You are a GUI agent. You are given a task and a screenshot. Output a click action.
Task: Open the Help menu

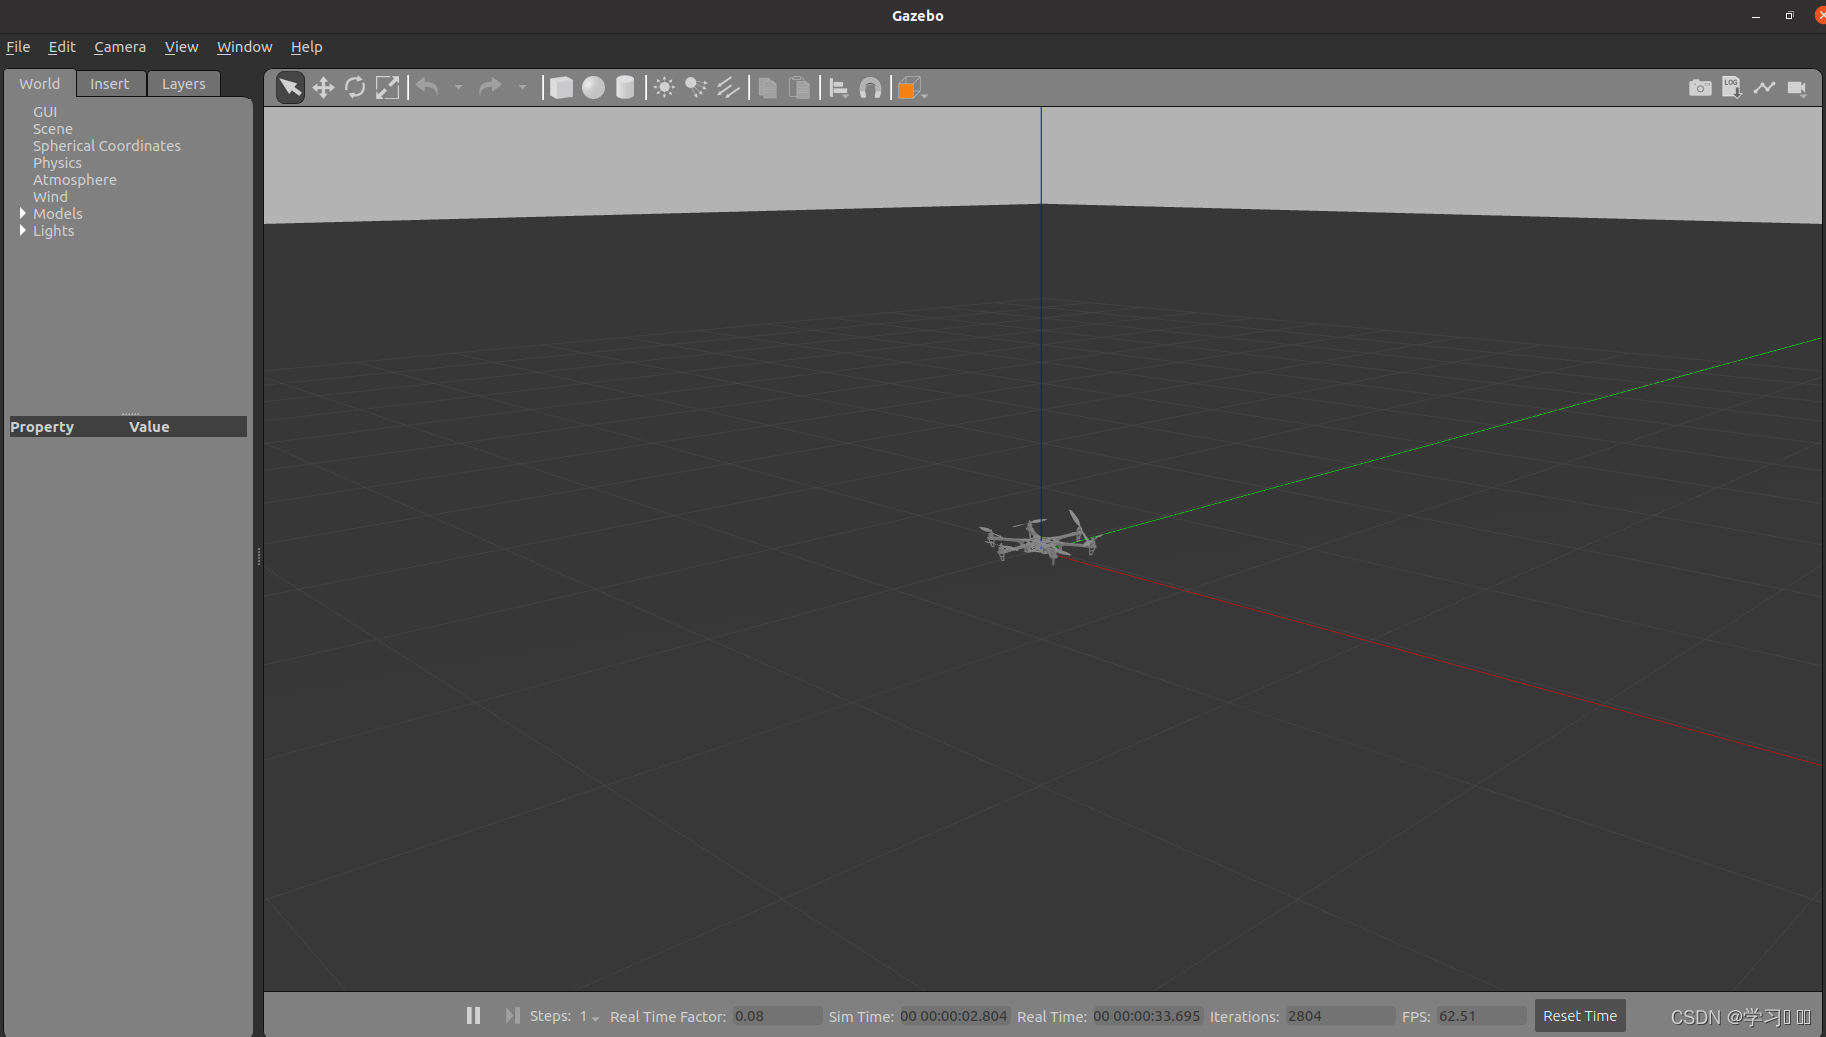tap(306, 47)
